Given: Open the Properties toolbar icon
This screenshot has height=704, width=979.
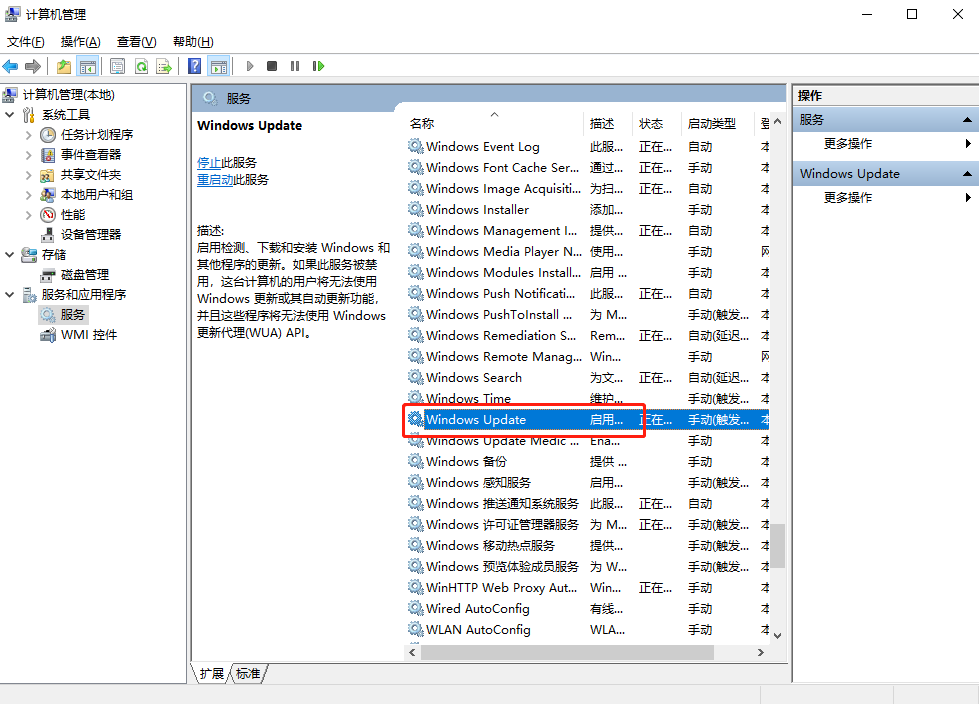Looking at the screenshot, I should (117, 66).
